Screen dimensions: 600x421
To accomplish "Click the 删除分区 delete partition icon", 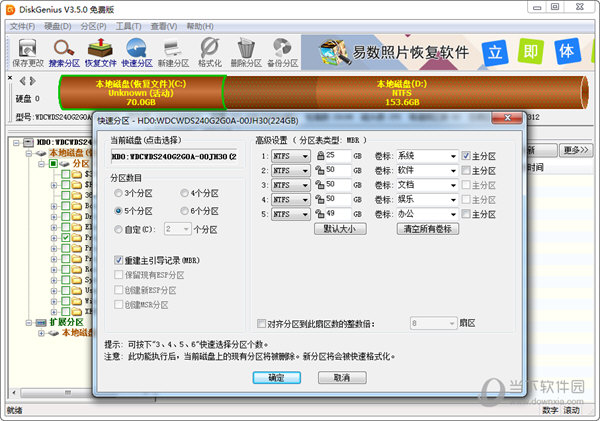I will pos(246,53).
